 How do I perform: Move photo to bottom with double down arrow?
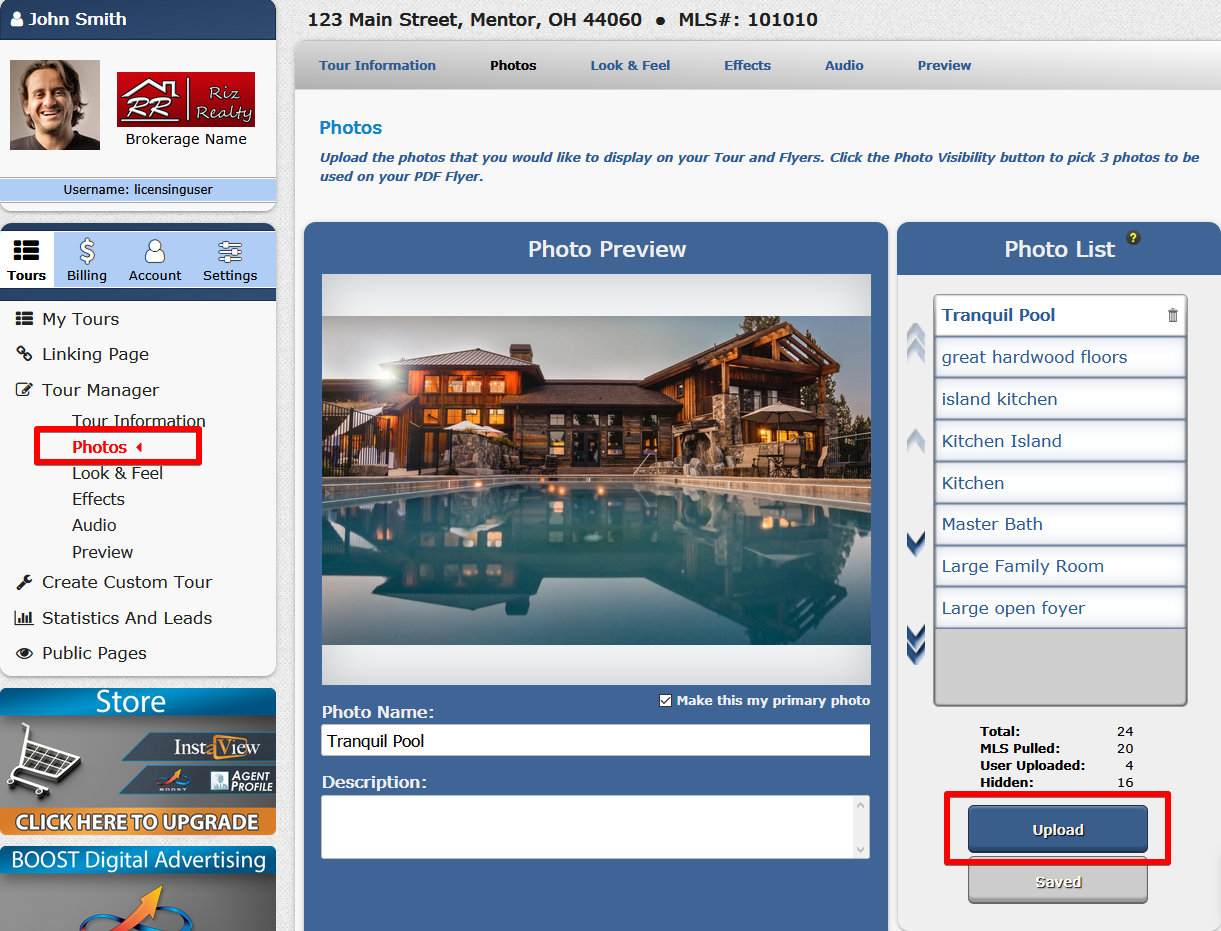915,643
